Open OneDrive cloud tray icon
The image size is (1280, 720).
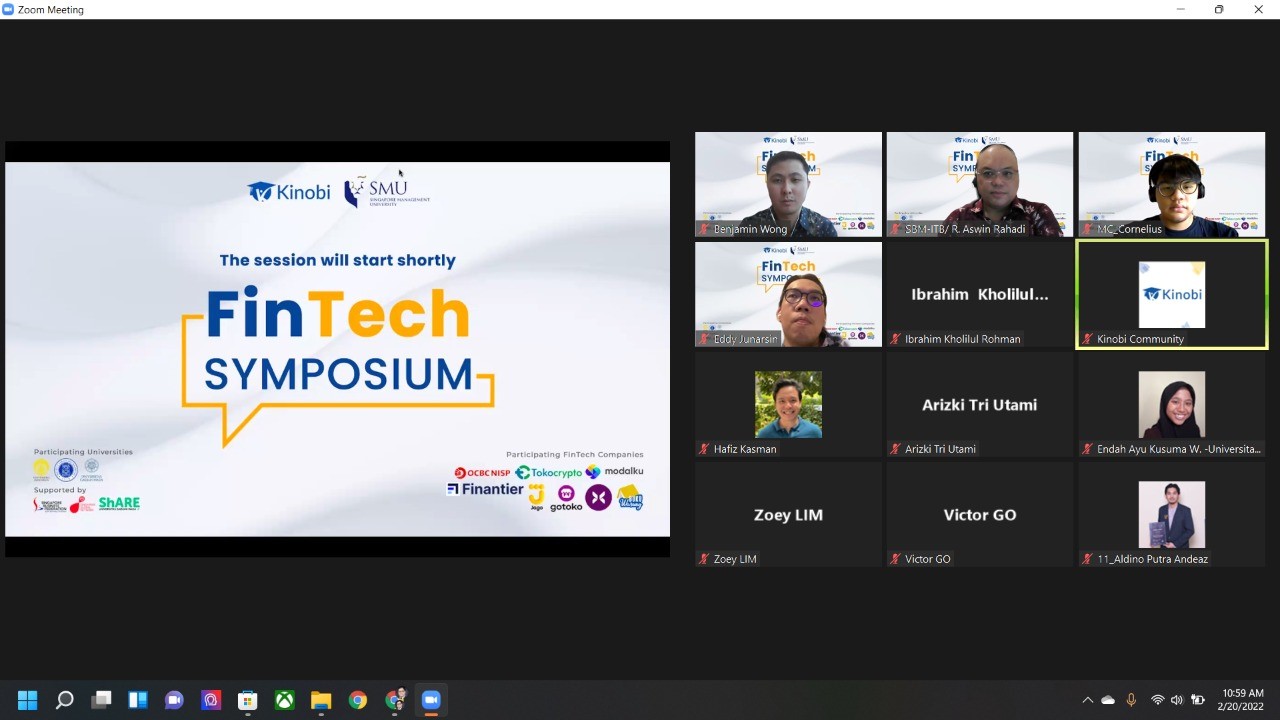coord(1108,700)
